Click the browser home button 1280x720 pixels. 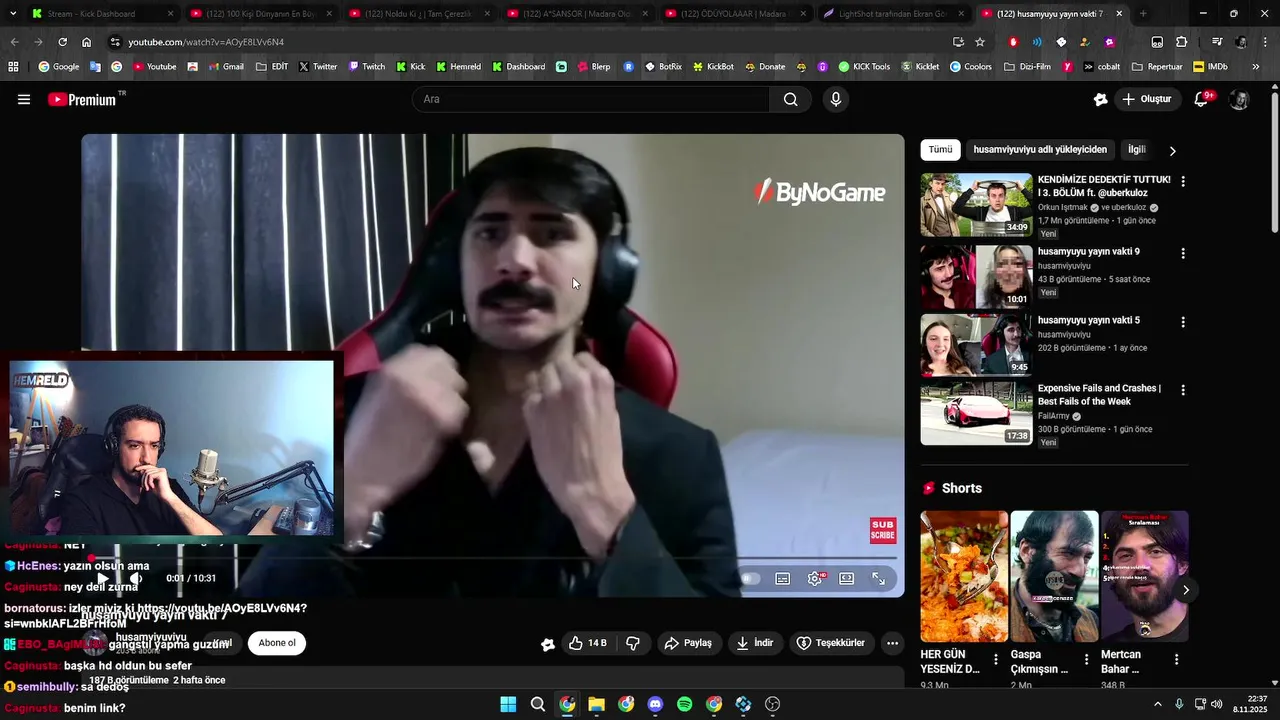click(86, 42)
